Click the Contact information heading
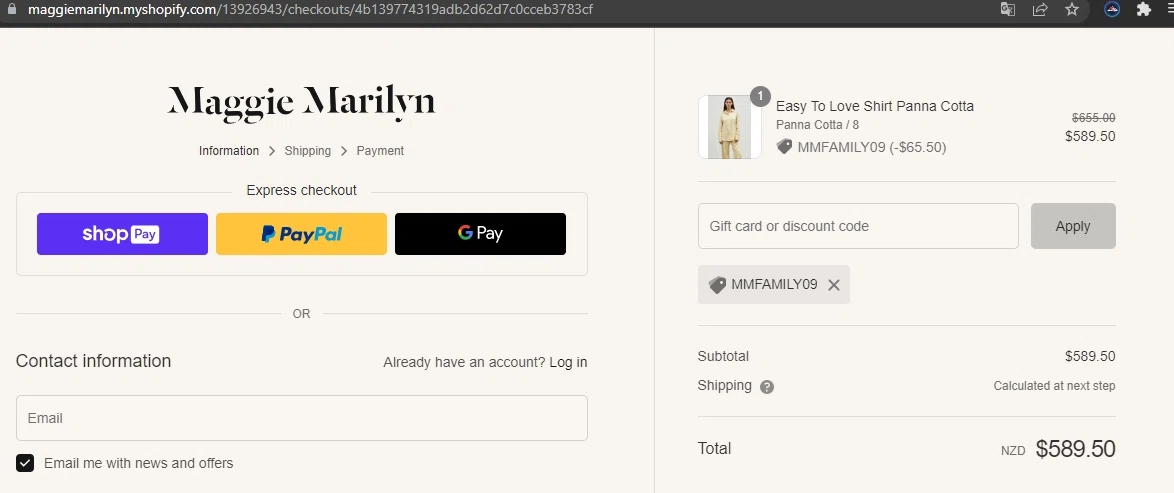The height and width of the screenshot is (493, 1174). [94, 361]
